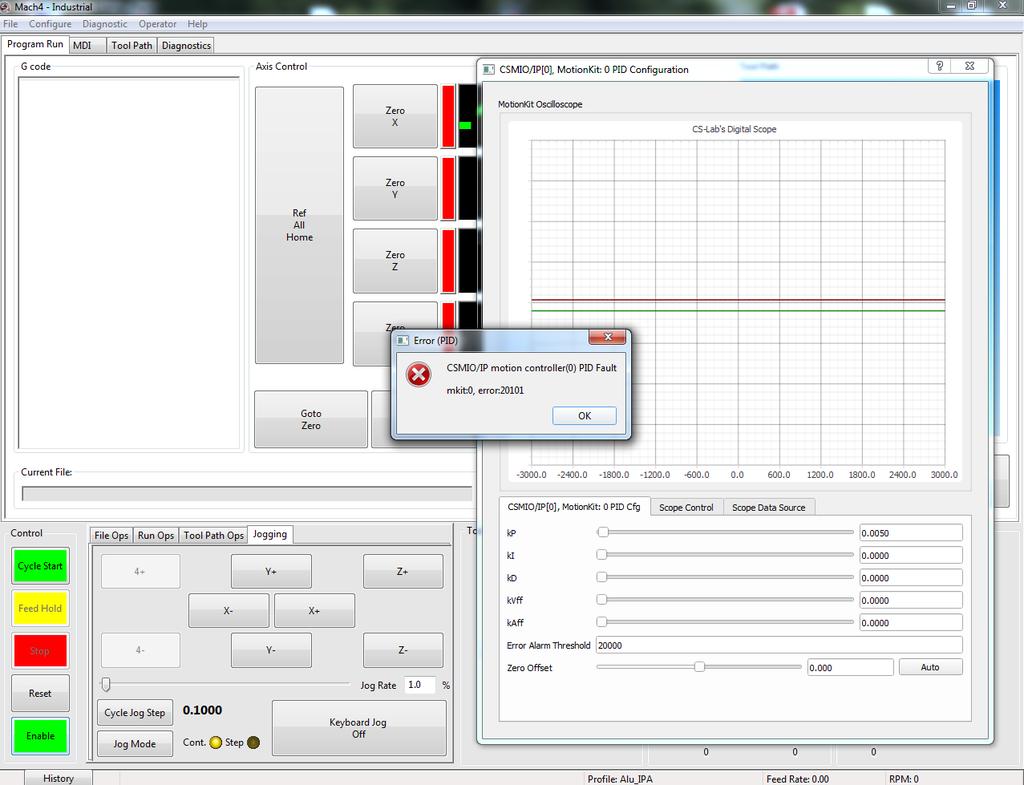
Task: Click the Error (PID) dialog title icon
Action: [x=402, y=340]
